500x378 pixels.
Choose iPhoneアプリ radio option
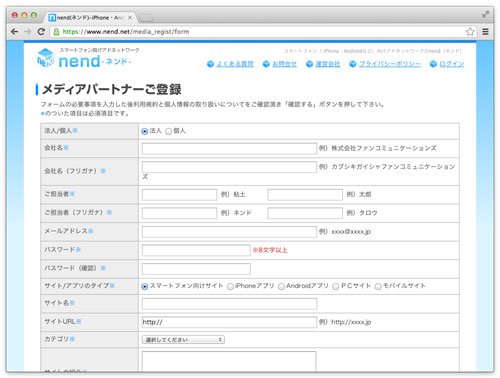(230, 286)
